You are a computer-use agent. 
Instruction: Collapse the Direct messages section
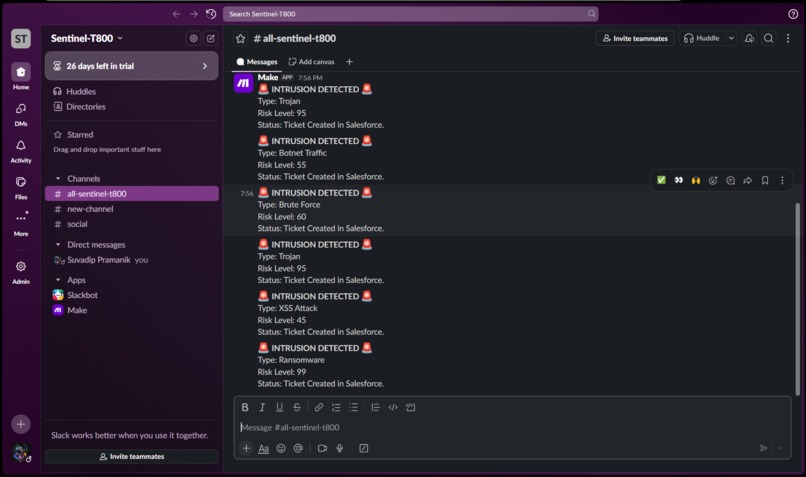tap(58, 245)
